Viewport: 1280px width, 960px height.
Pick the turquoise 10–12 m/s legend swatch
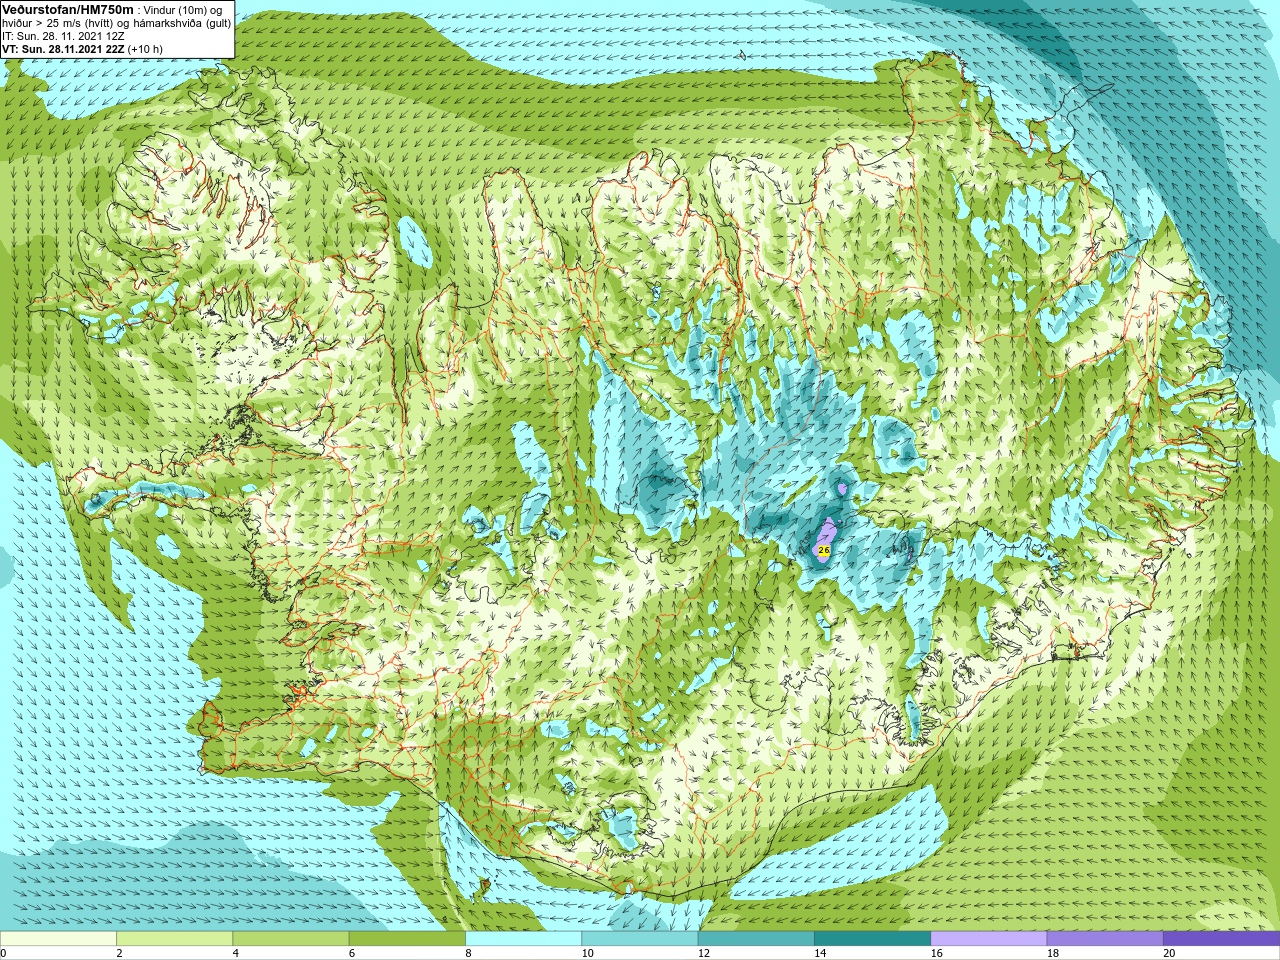pos(640,939)
